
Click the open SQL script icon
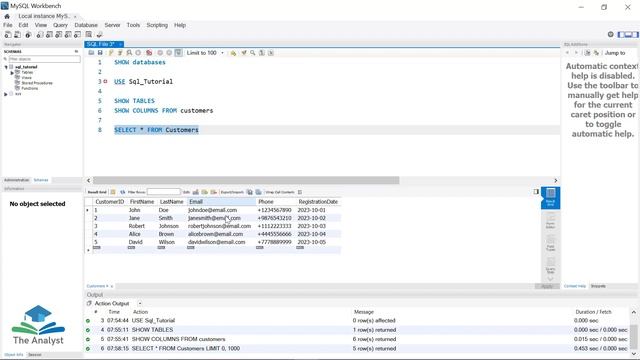coord(18,35)
